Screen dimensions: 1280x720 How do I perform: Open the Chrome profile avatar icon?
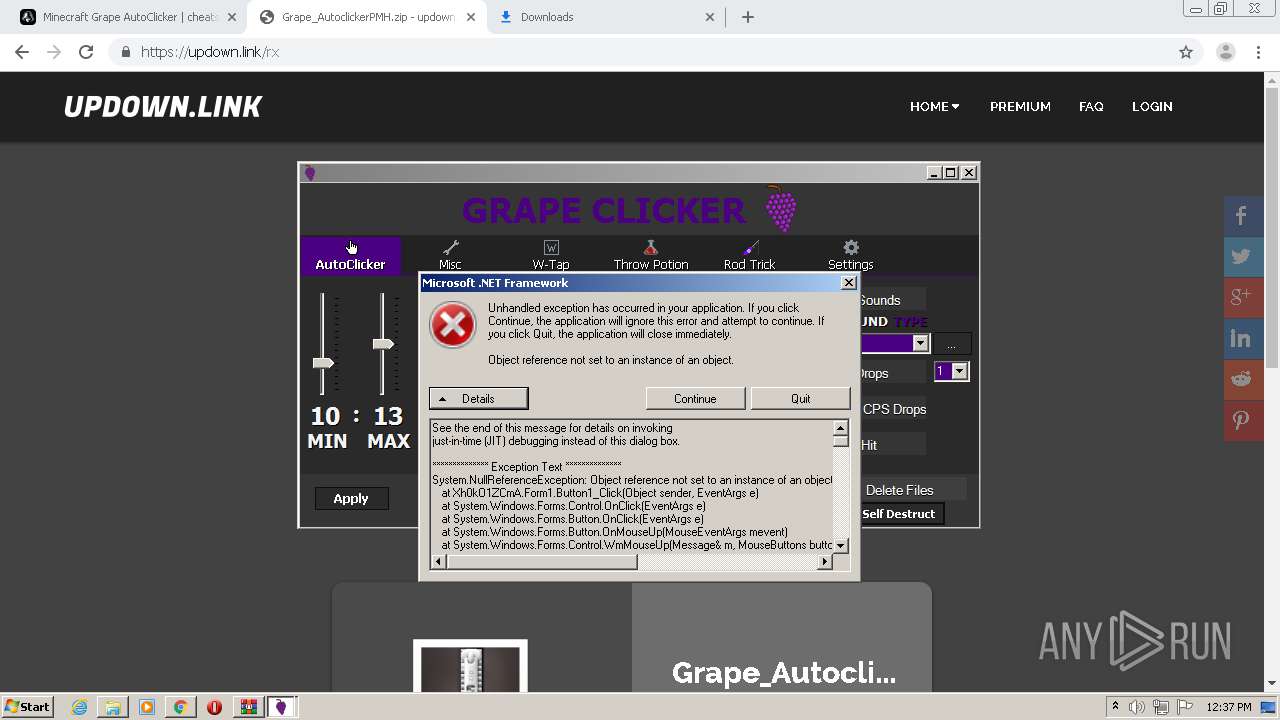pyautogui.click(x=1226, y=52)
